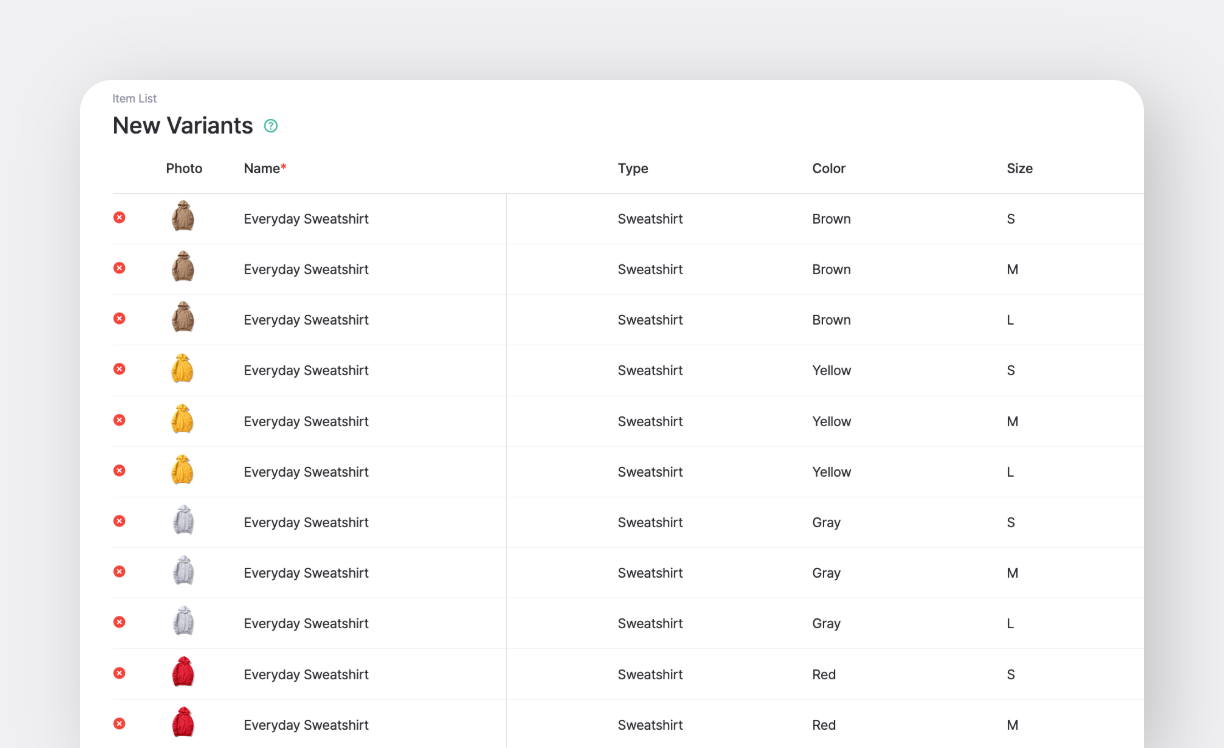This screenshot has width=1224, height=748.
Task: Click the help icon beside New Variants
Action: [270, 126]
